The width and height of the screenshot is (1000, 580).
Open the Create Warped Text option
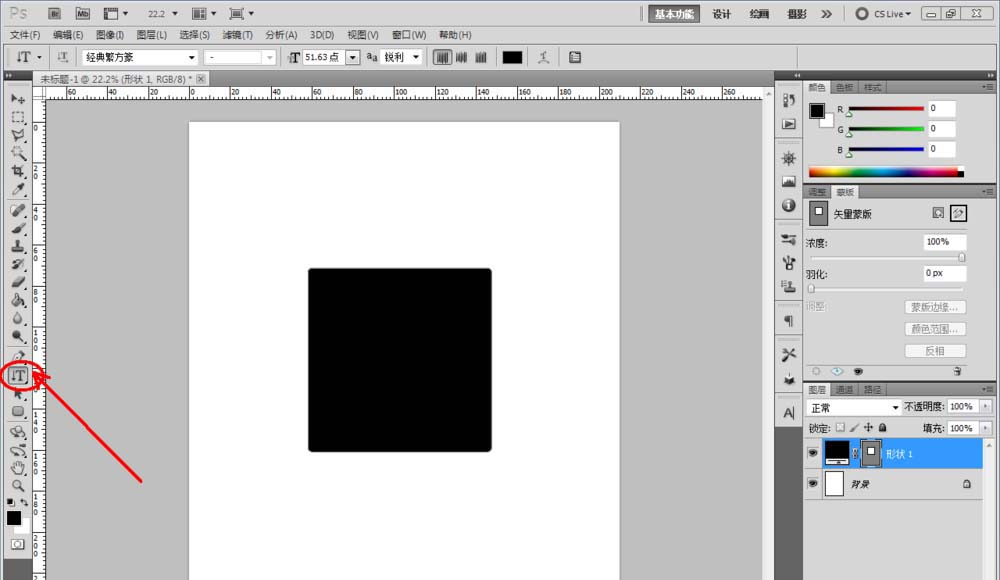coord(543,57)
